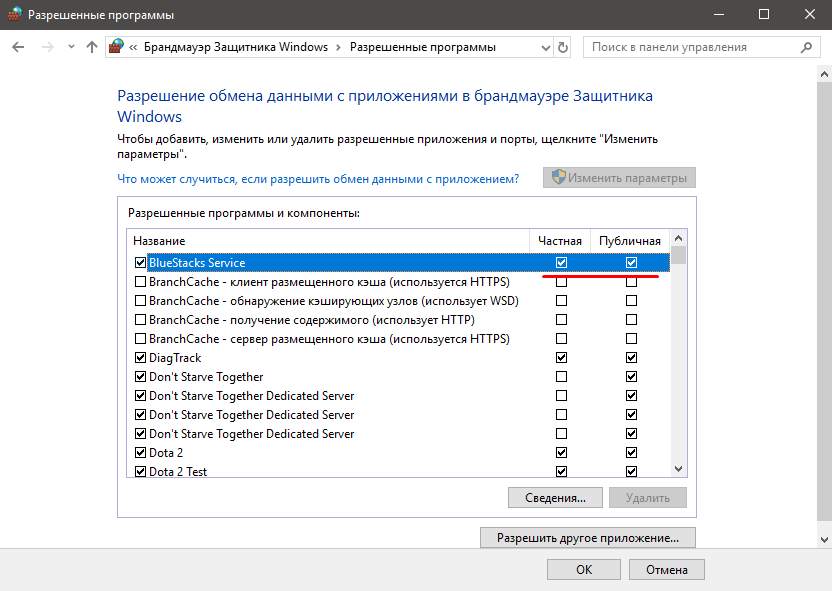
Task: Enable BranchCache клиент размещенного кэша checkbox
Action: (140, 282)
